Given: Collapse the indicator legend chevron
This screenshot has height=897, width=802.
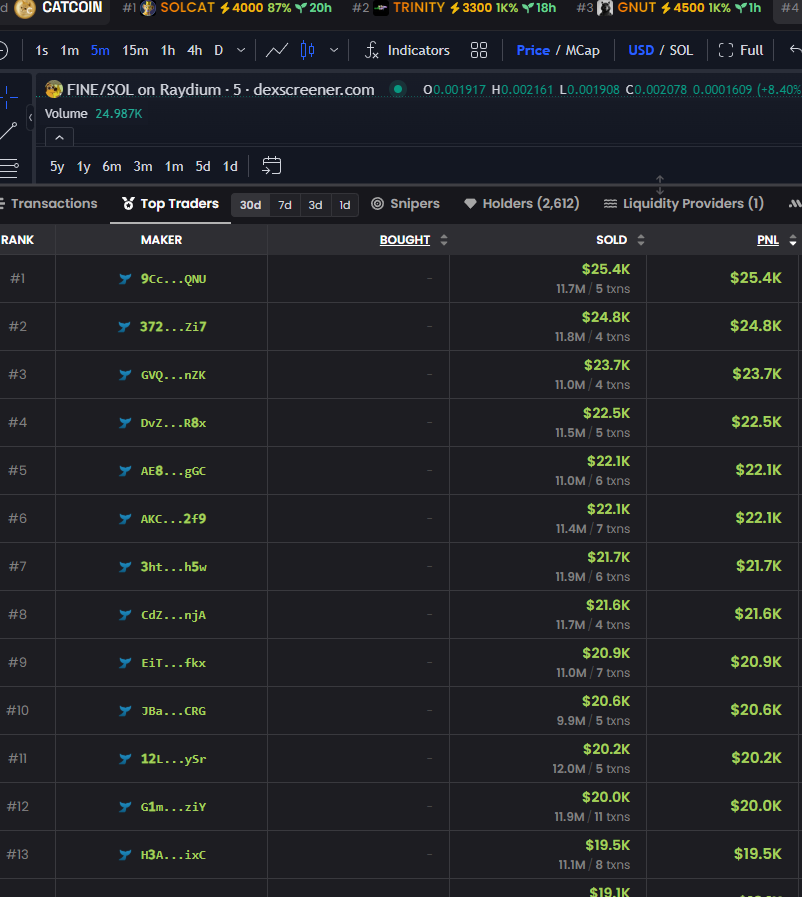Looking at the screenshot, I should [59, 137].
